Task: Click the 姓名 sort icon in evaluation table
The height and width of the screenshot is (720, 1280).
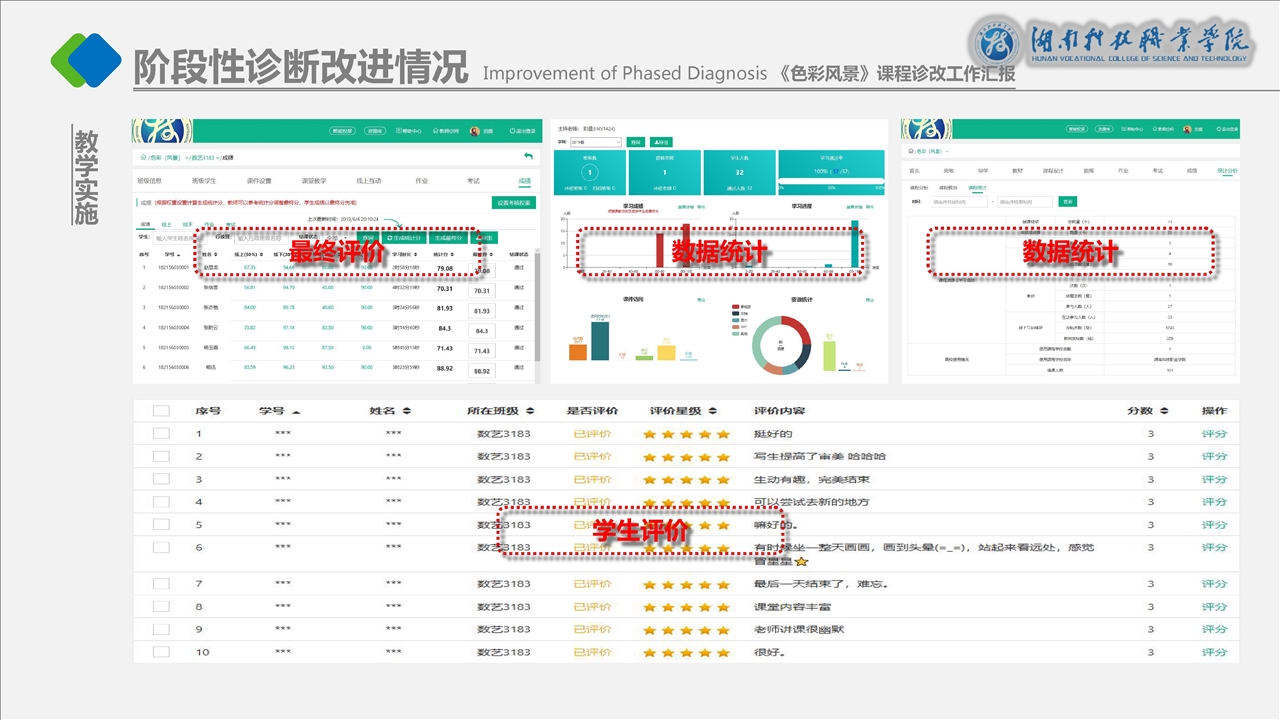Action: coord(407,412)
